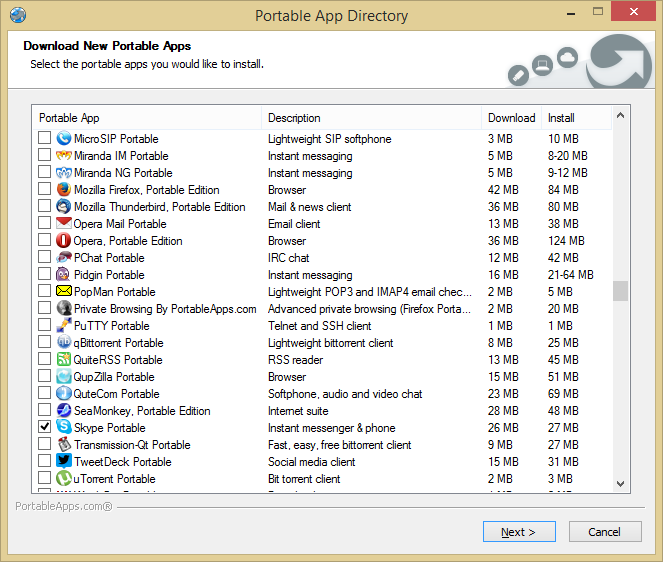The width and height of the screenshot is (663, 562).
Task: Click the scrollbar down arrow
Action: tap(621, 483)
